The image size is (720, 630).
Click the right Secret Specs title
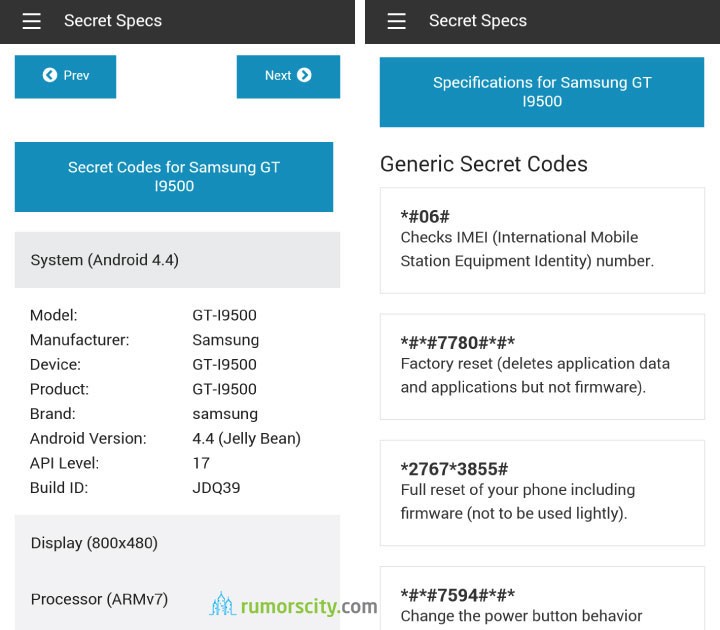478,21
